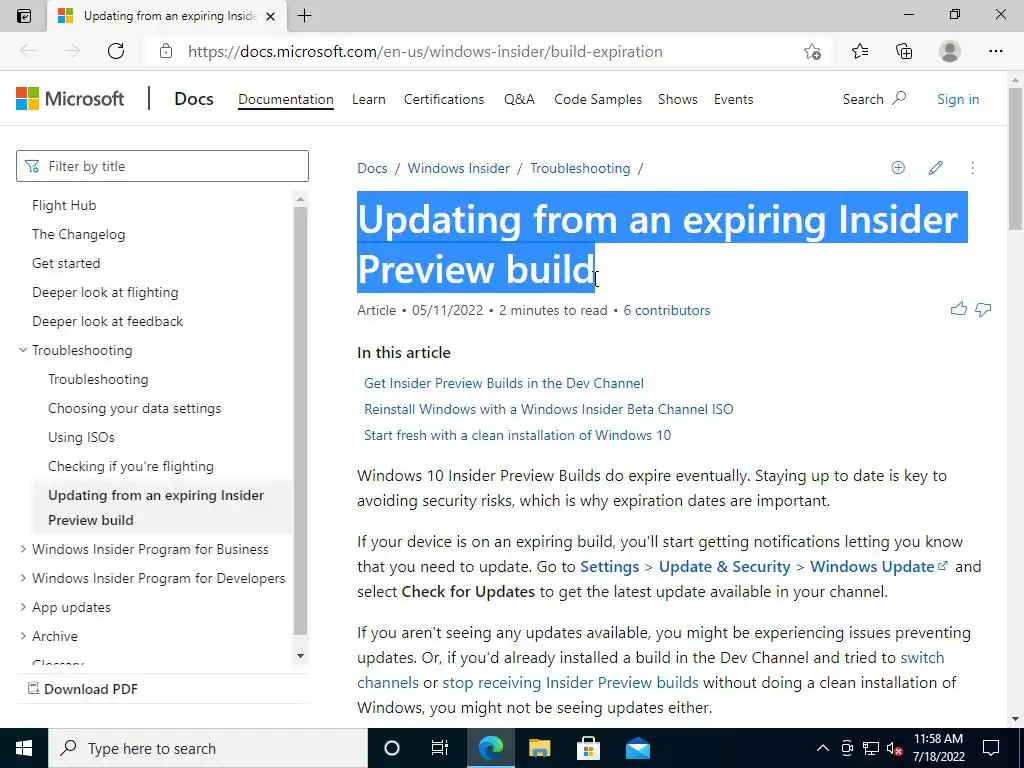This screenshot has width=1024, height=768.
Task: Click the Save to collection plus icon
Action: click(898, 168)
